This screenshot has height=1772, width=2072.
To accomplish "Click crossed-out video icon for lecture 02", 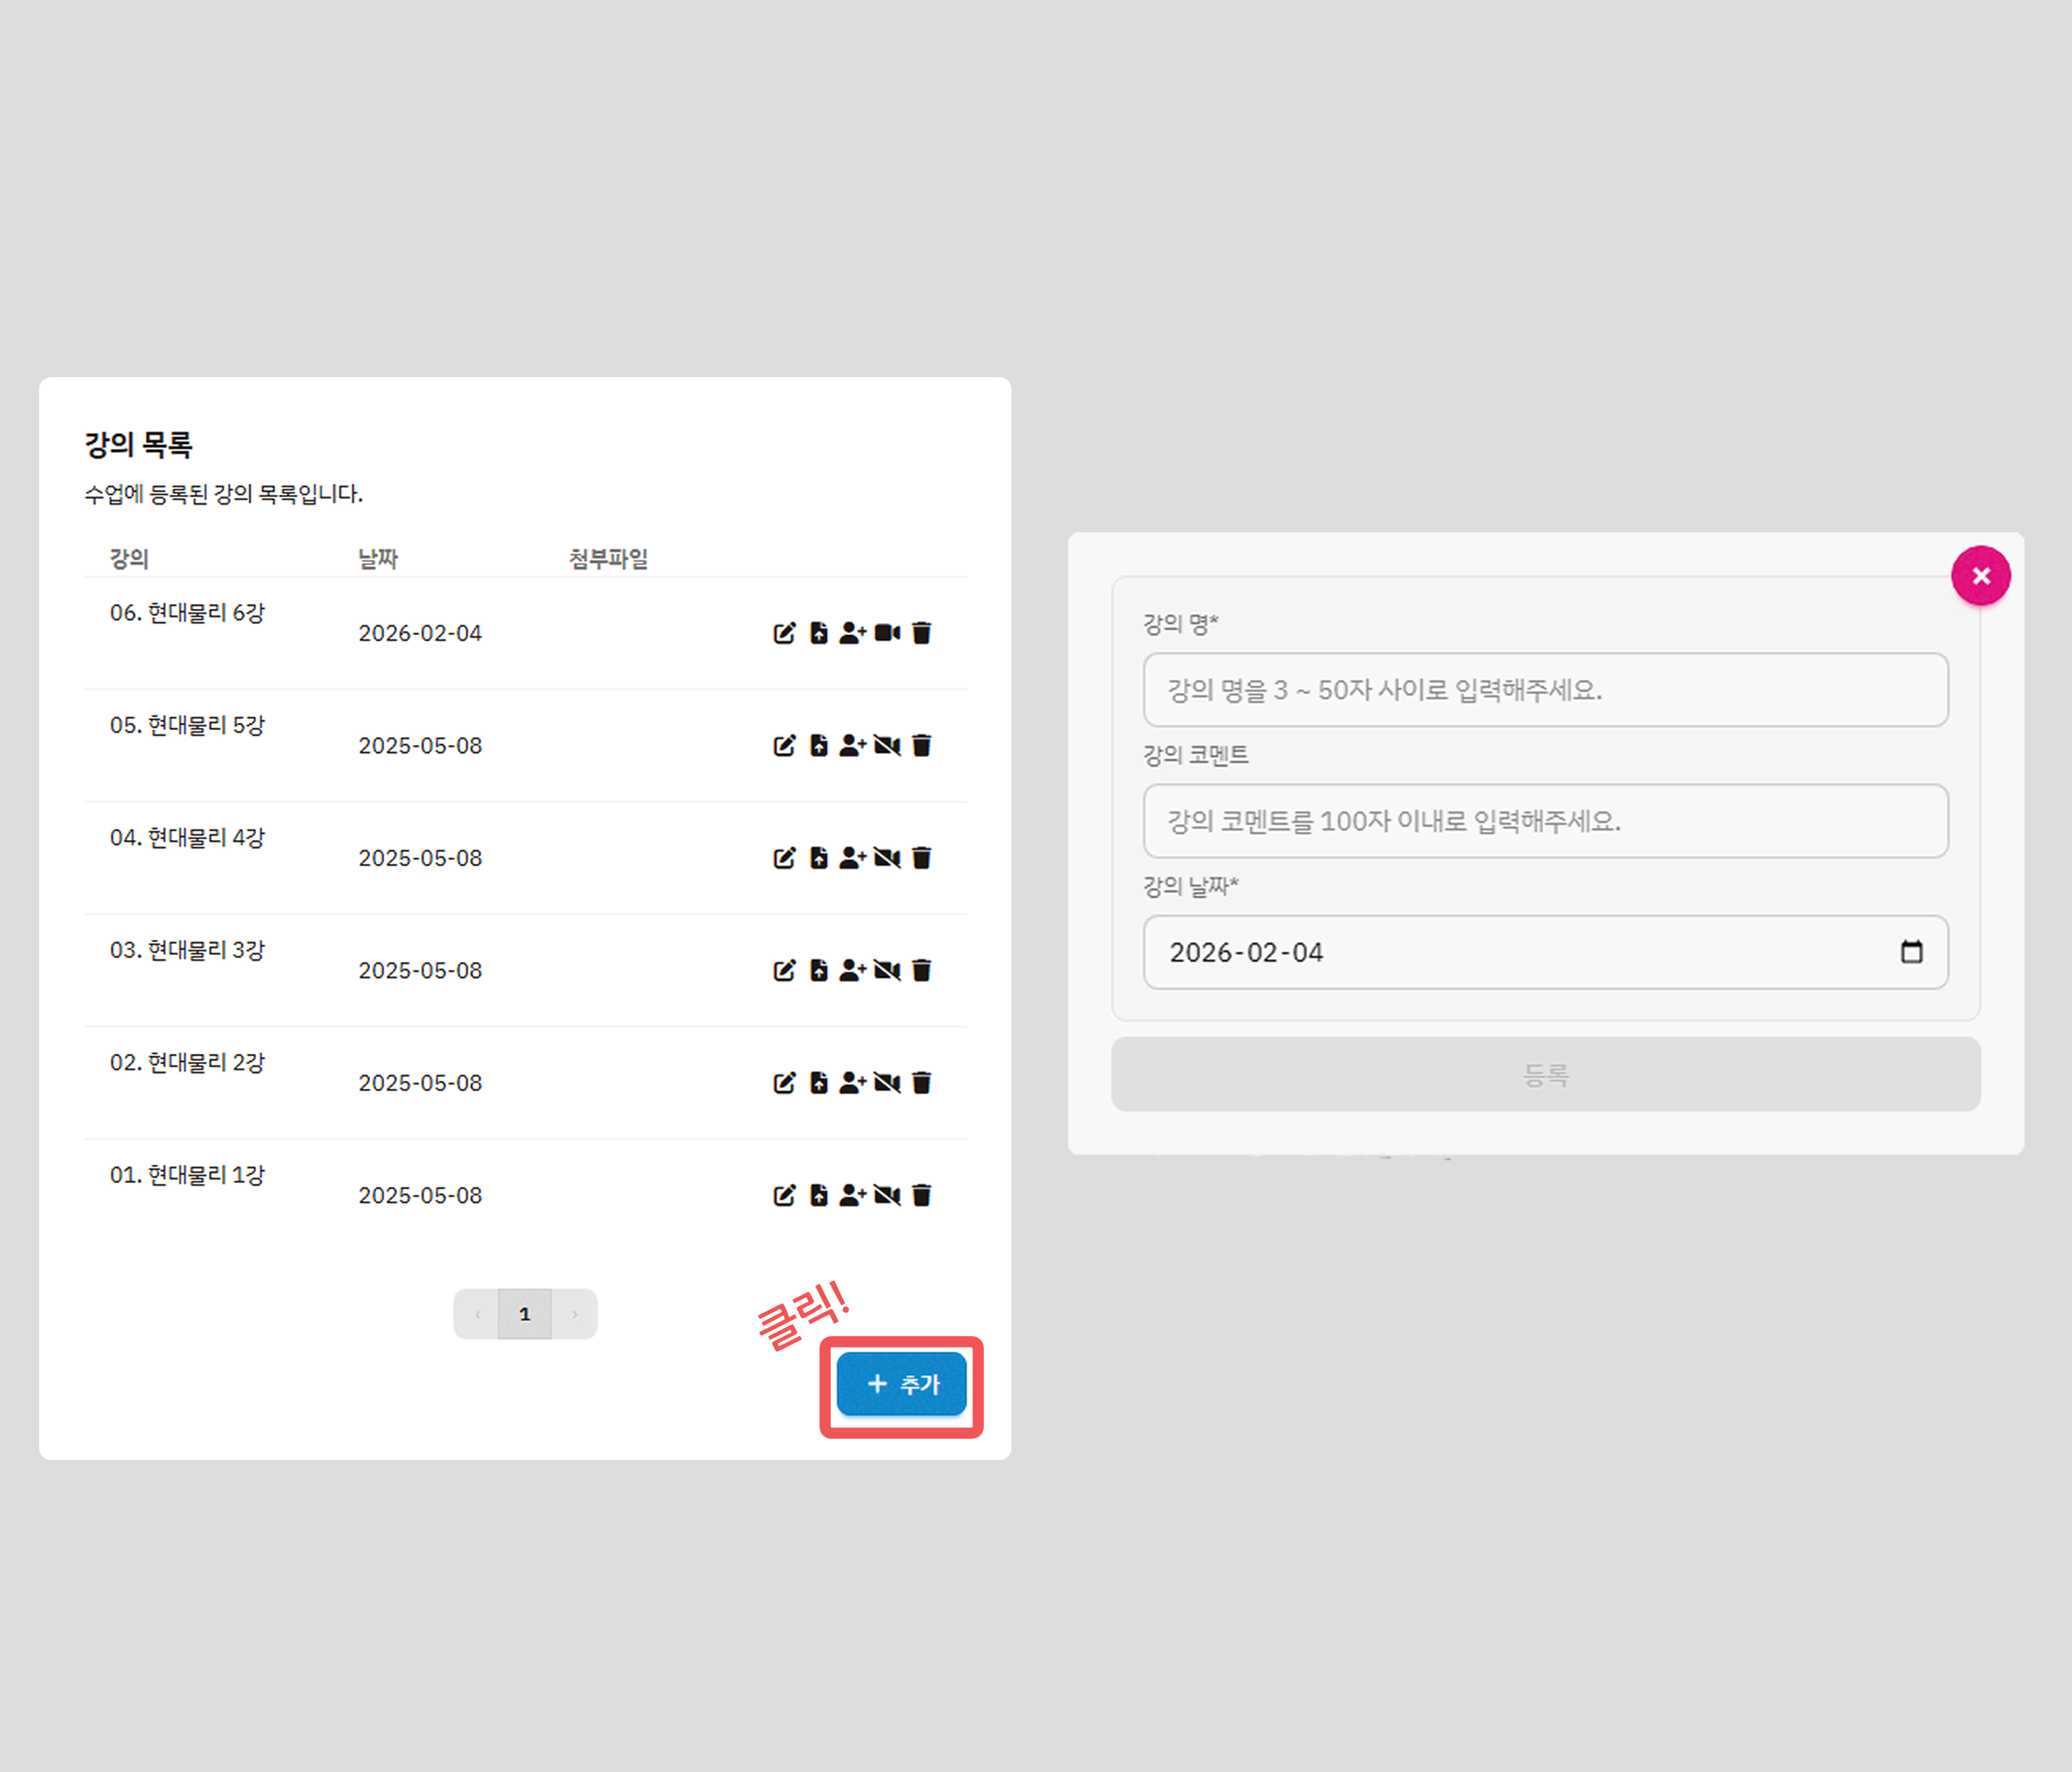I will tap(887, 1083).
